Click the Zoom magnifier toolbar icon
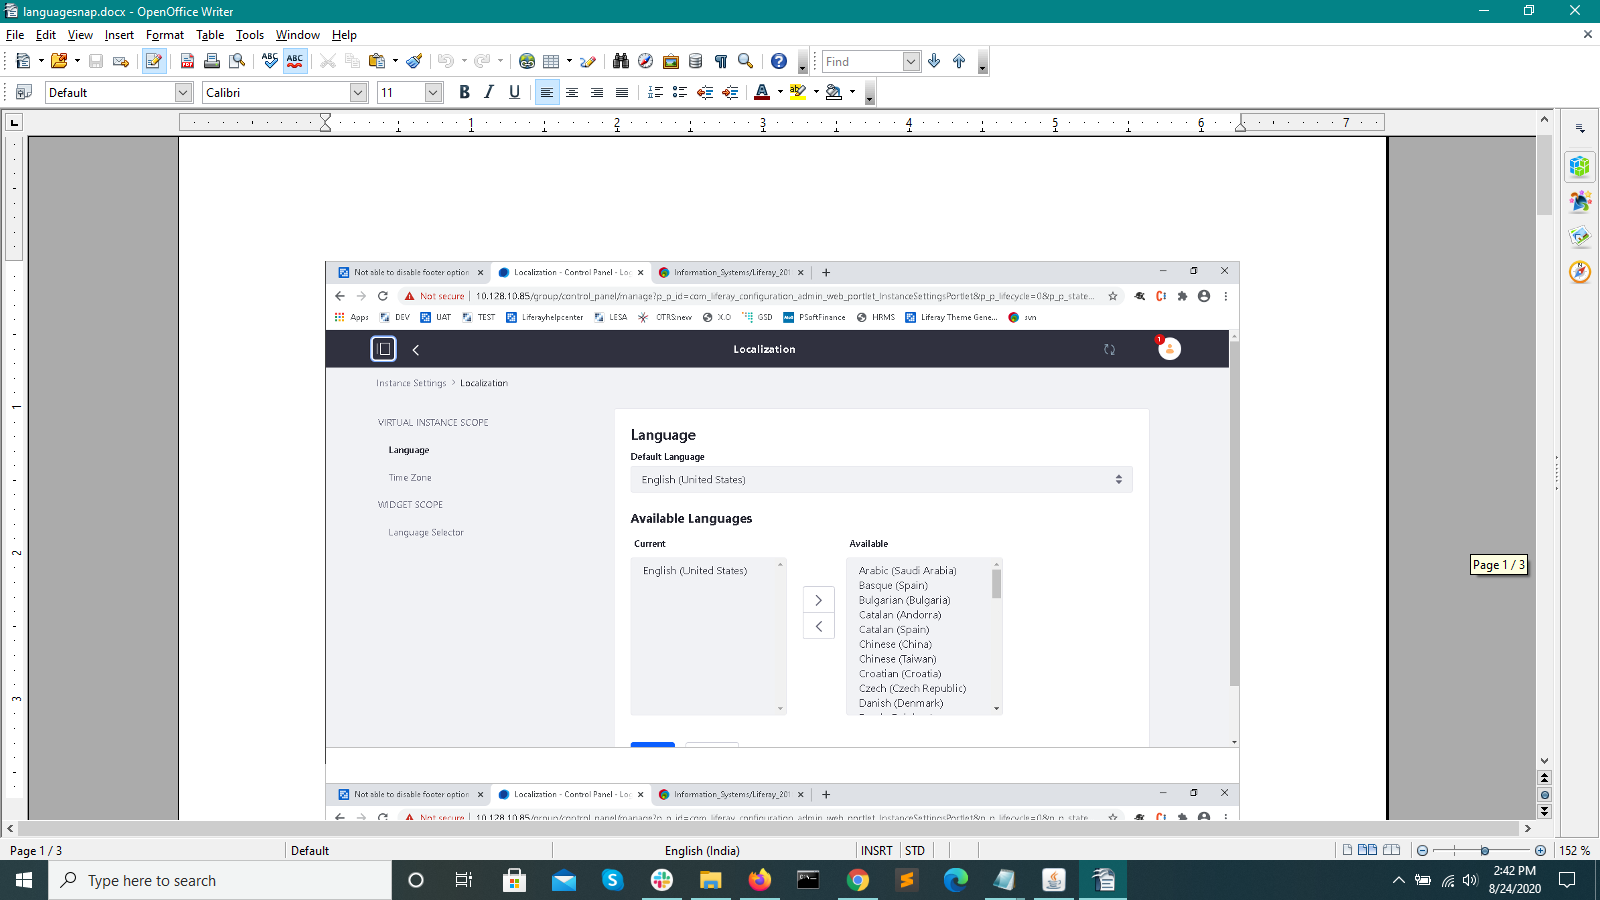Image resolution: width=1600 pixels, height=900 pixels. (745, 61)
